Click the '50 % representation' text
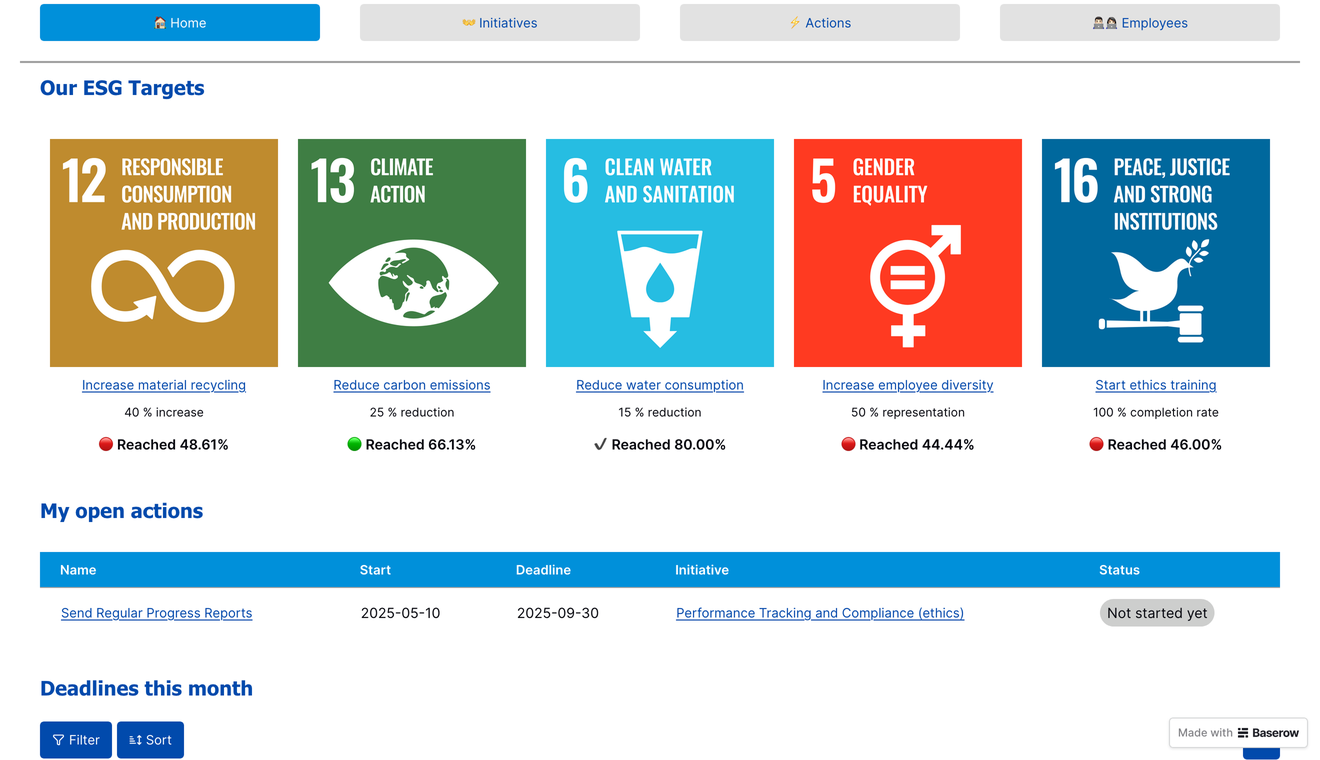Screen dimensions: 1320x760 (x=908, y=412)
